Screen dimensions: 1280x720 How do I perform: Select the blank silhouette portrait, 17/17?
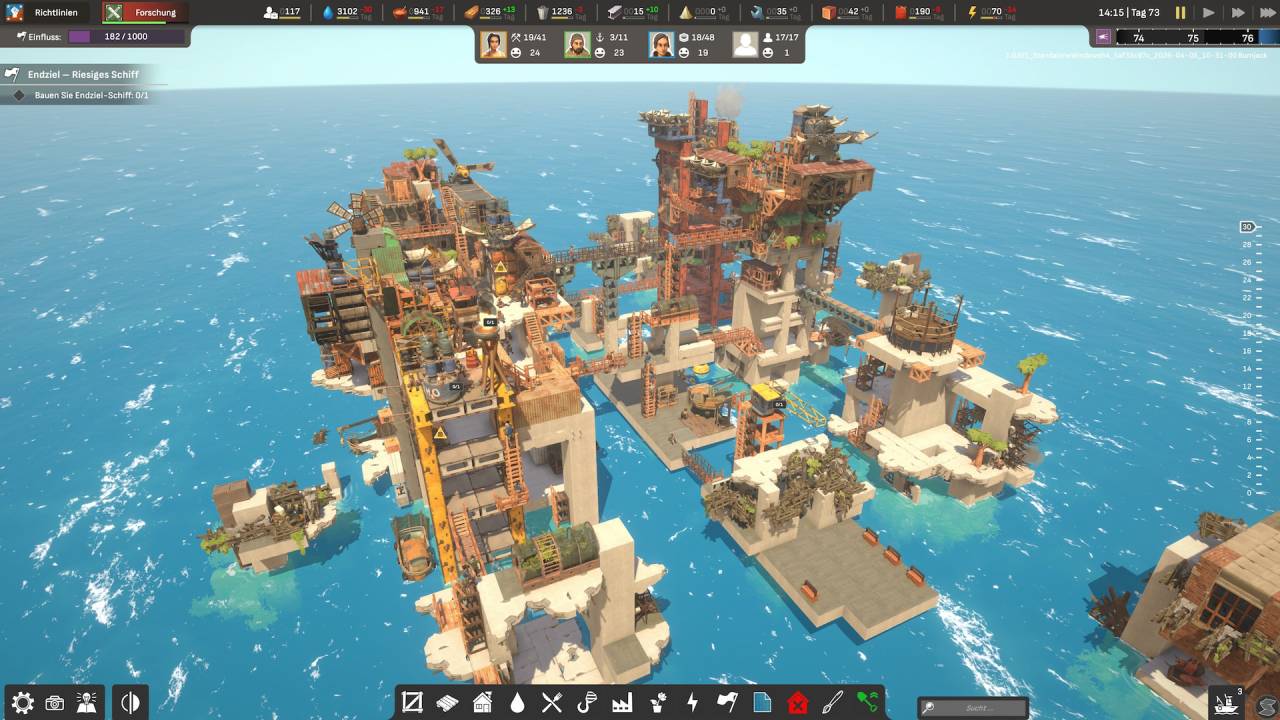click(x=745, y=44)
